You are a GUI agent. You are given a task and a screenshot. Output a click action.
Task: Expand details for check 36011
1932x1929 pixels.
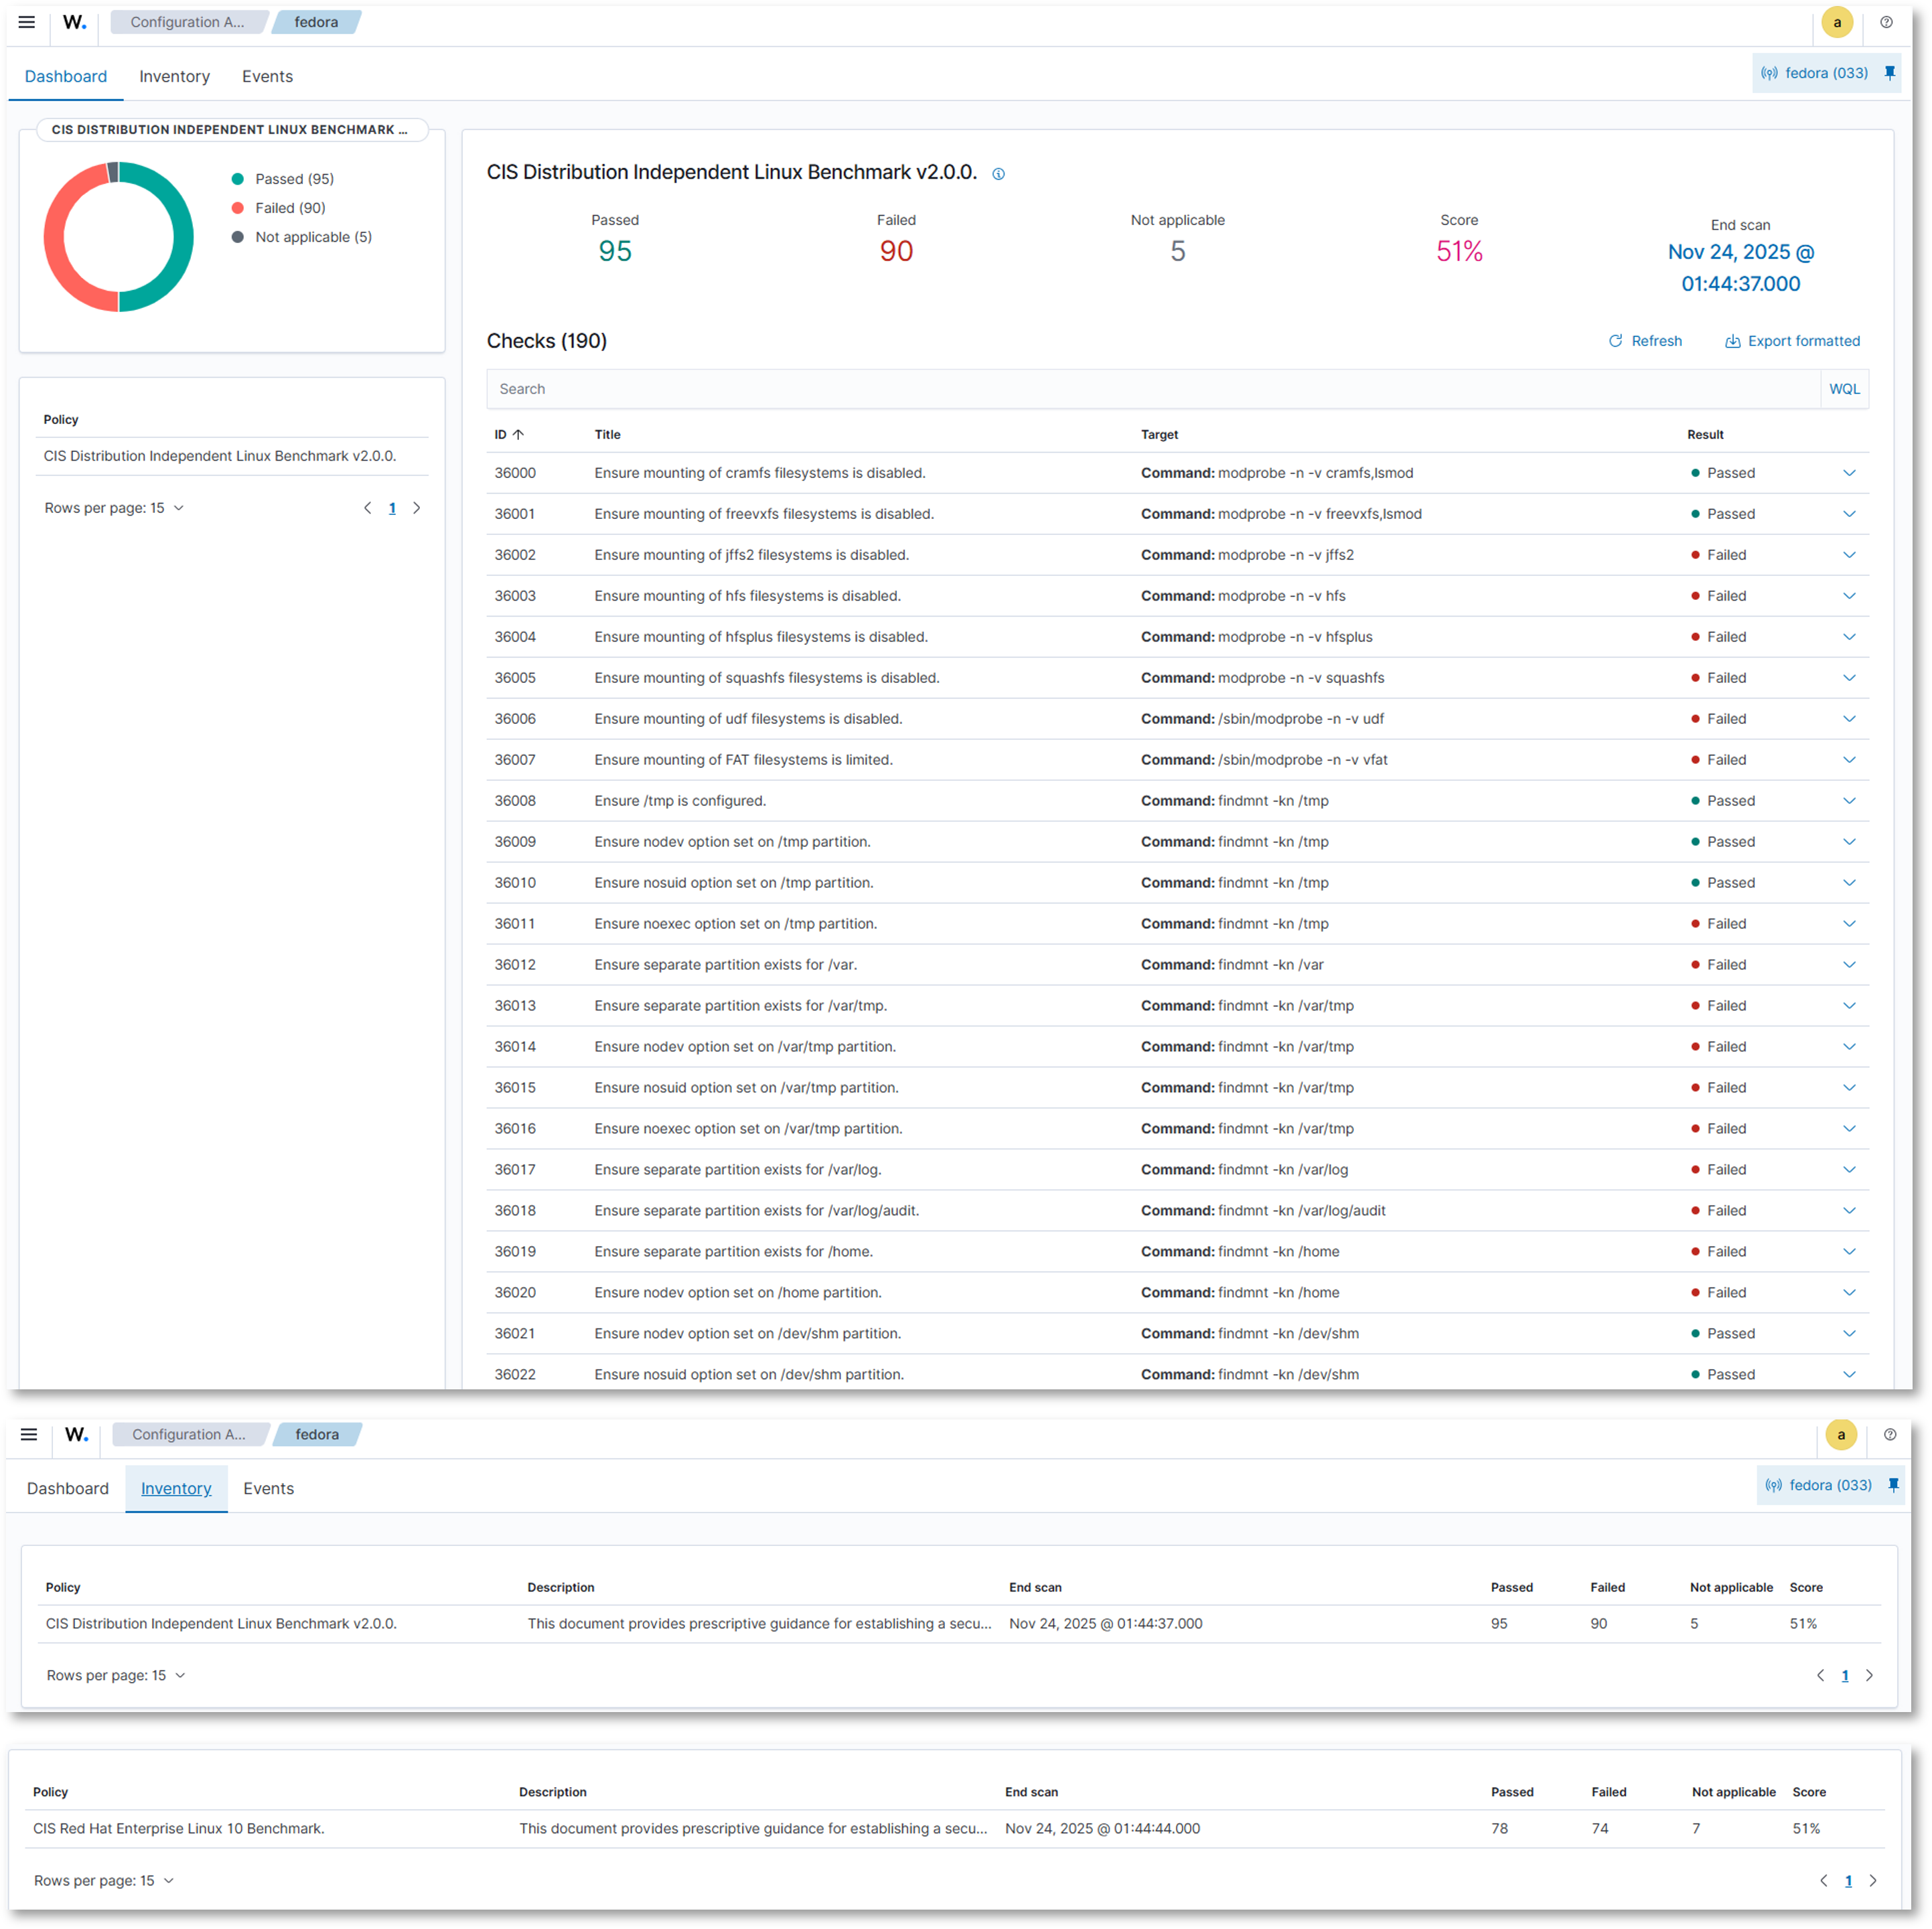tap(1850, 923)
